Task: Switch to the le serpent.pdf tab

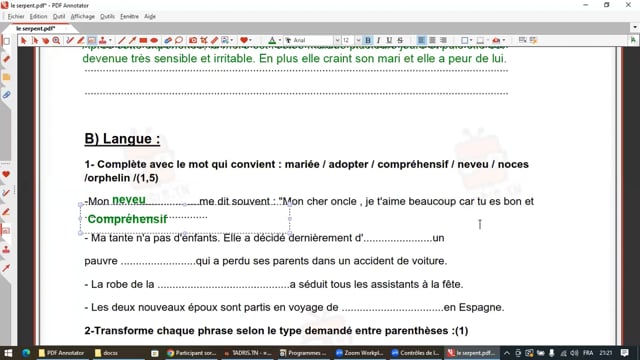Action: coord(36,29)
